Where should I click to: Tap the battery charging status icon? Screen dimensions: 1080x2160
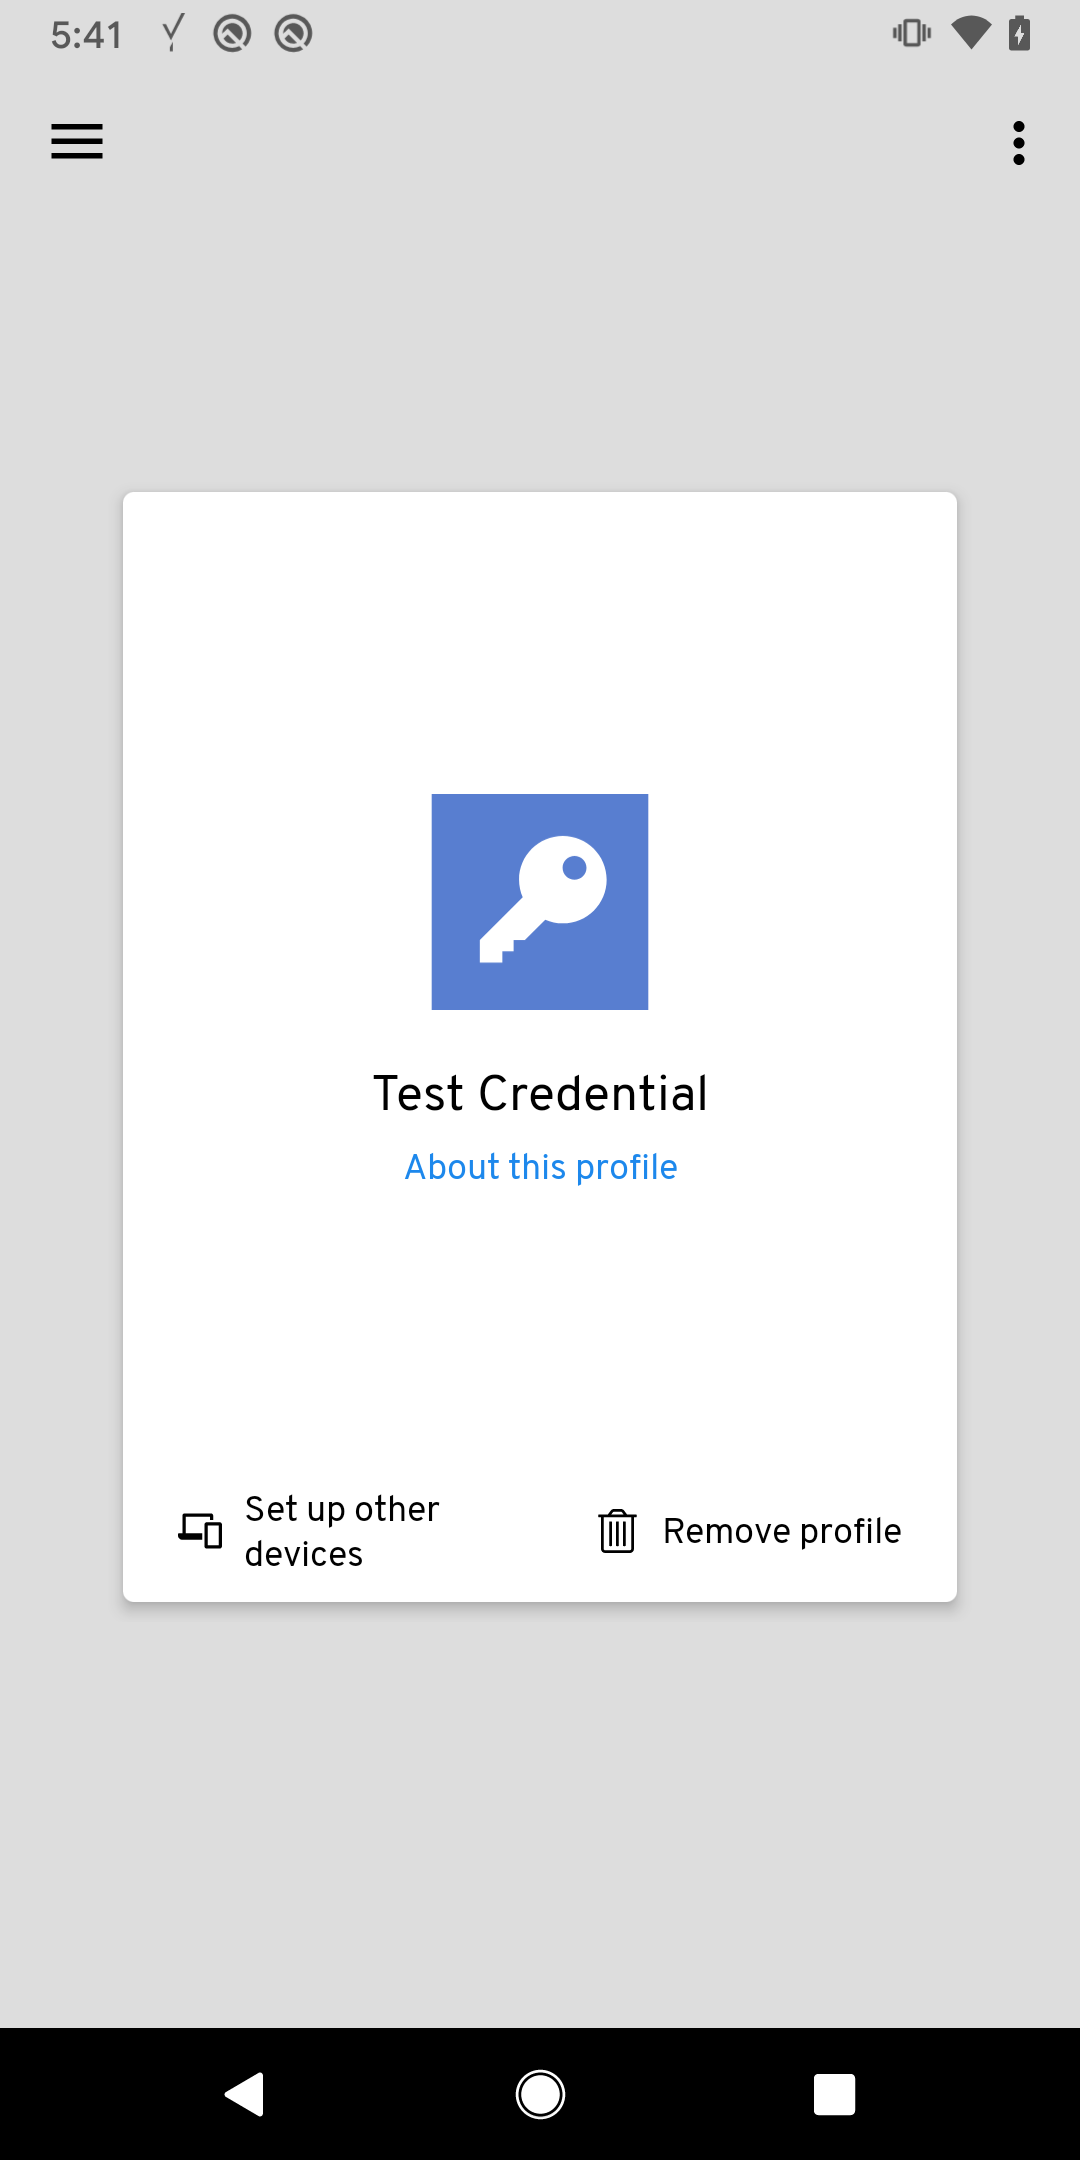click(1019, 33)
